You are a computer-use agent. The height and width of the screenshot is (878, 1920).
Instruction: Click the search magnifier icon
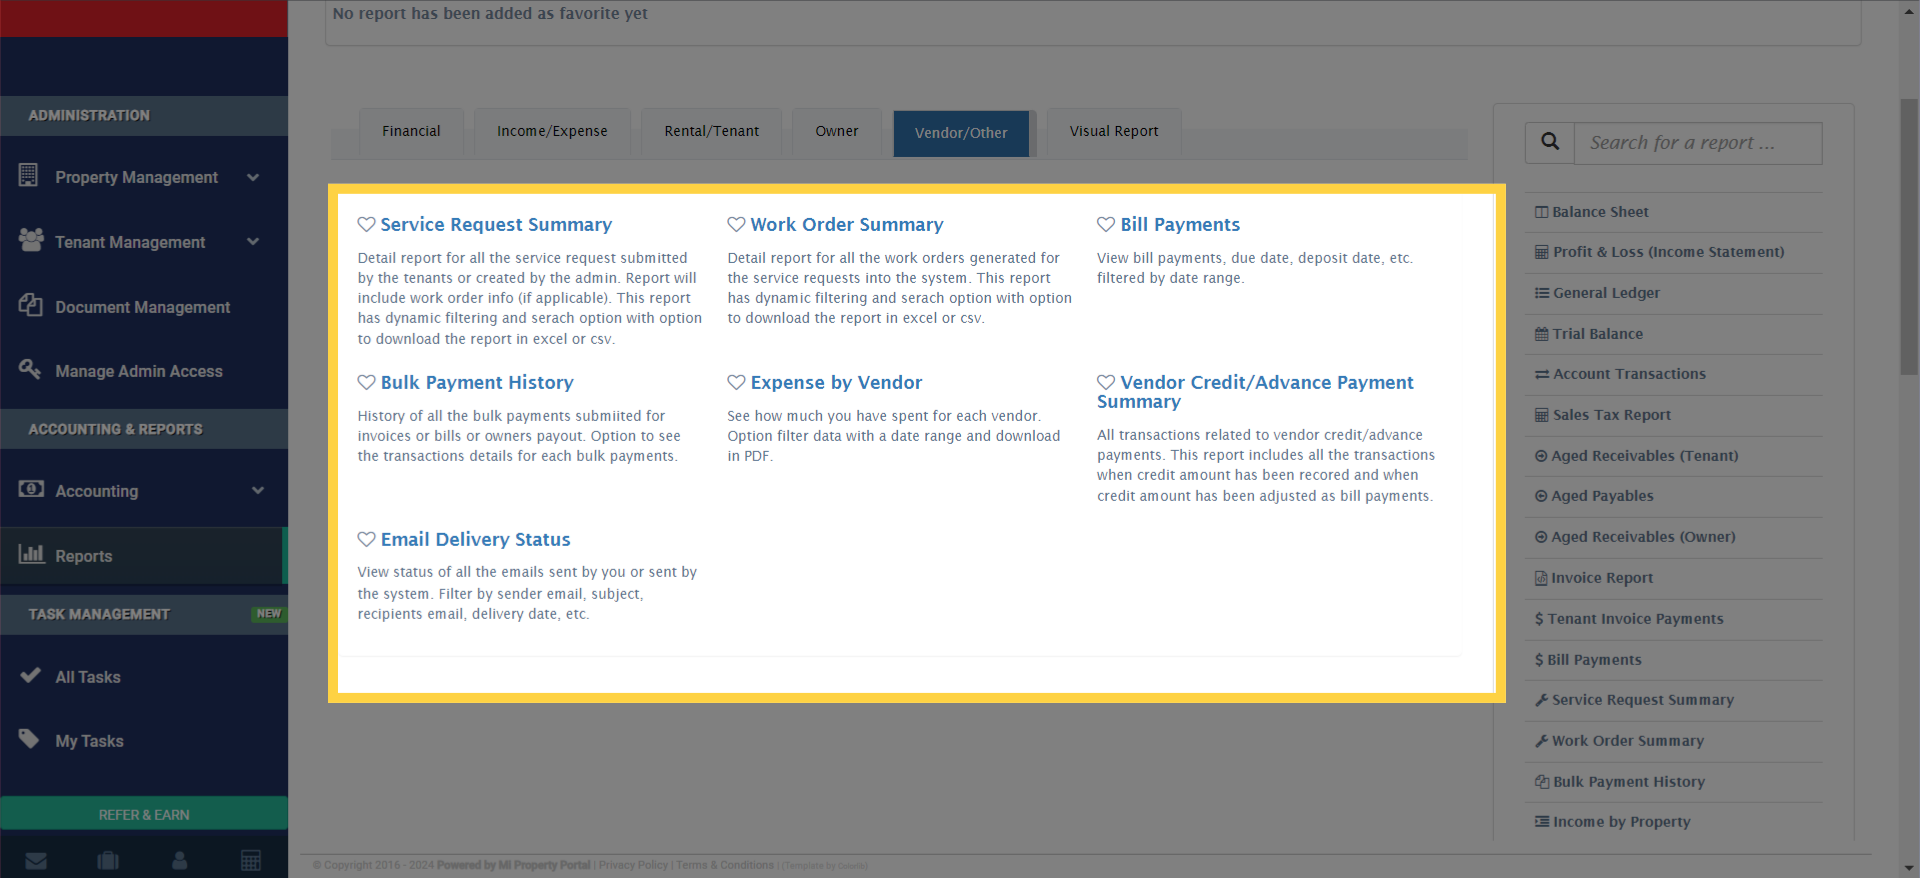(x=1550, y=143)
